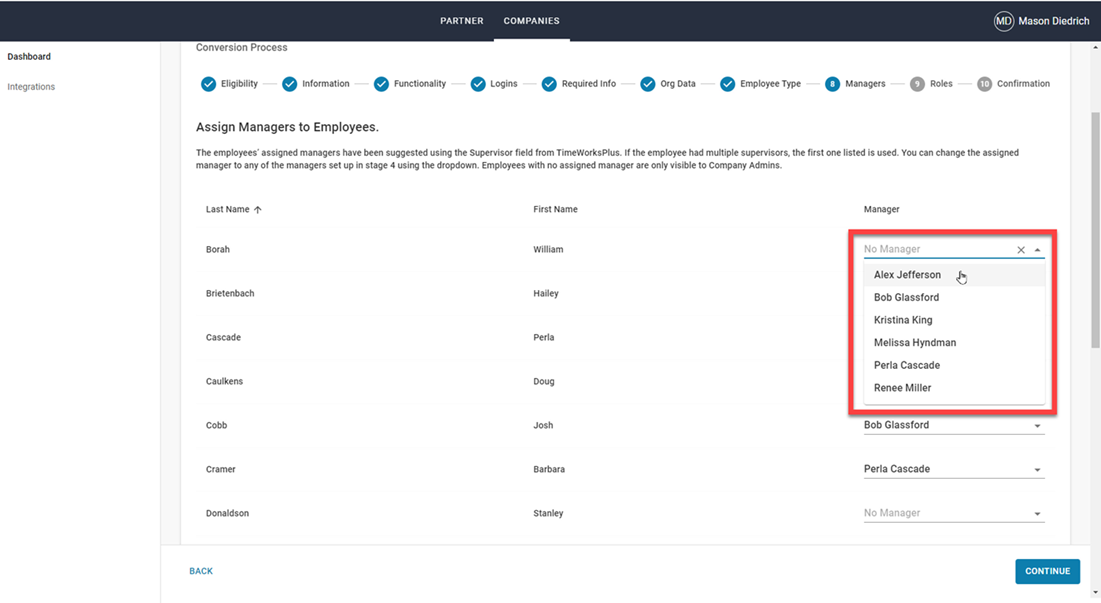
Task: Open step 10 Confirmation in the wizard
Action: pyautogui.click(x=984, y=84)
